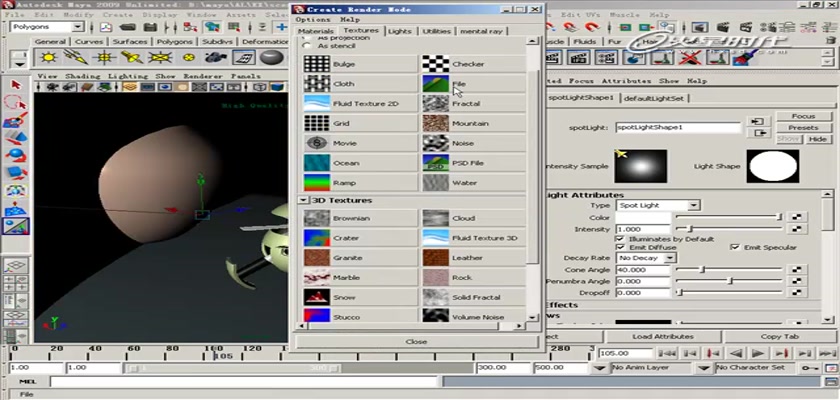Create a Grid texture node

point(360,124)
